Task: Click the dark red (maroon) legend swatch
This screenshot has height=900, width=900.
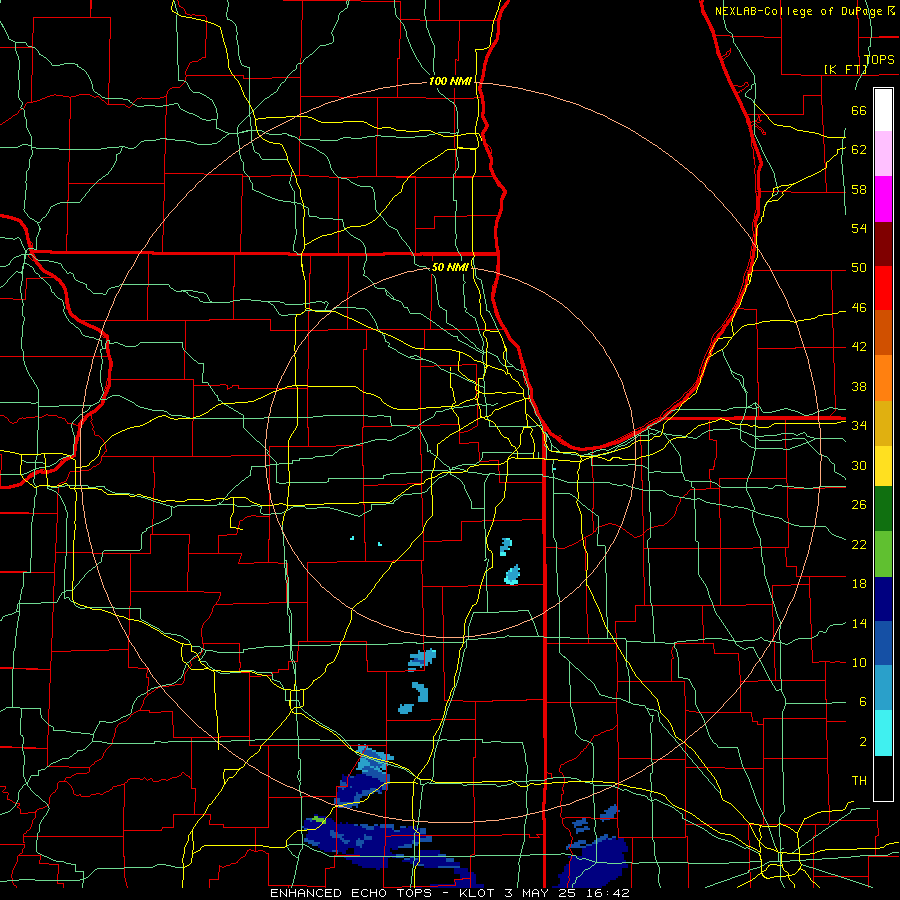Action: [x=883, y=243]
